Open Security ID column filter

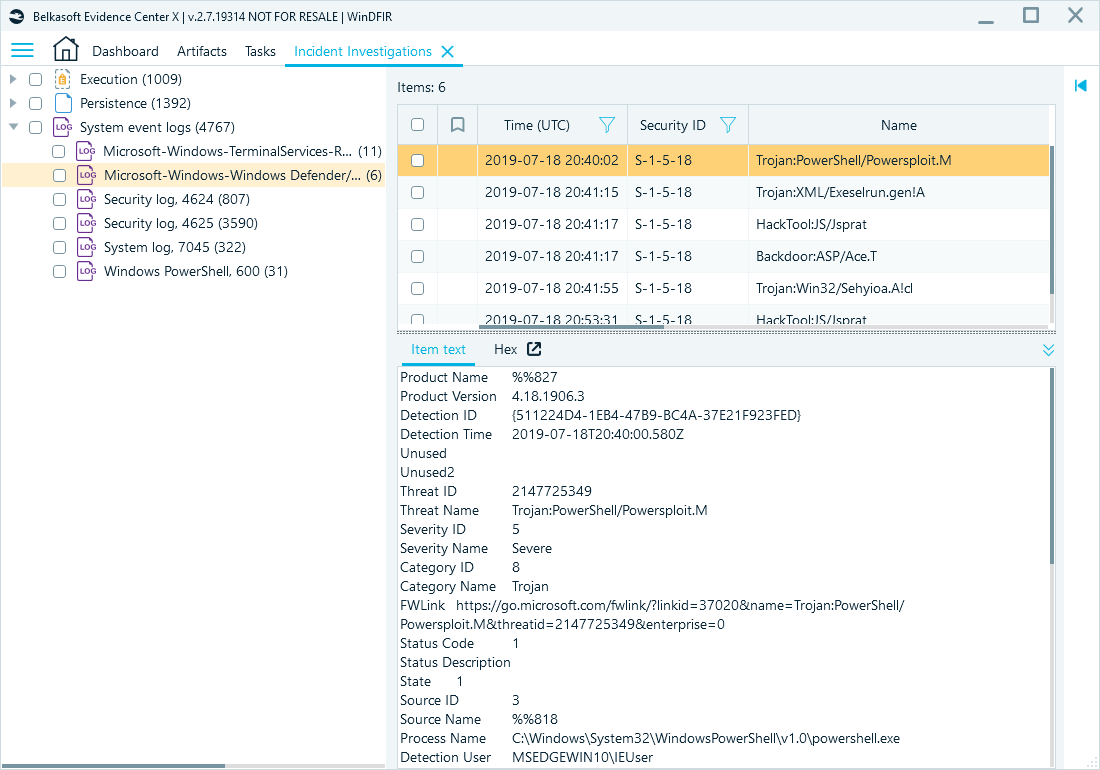click(x=728, y=125)
